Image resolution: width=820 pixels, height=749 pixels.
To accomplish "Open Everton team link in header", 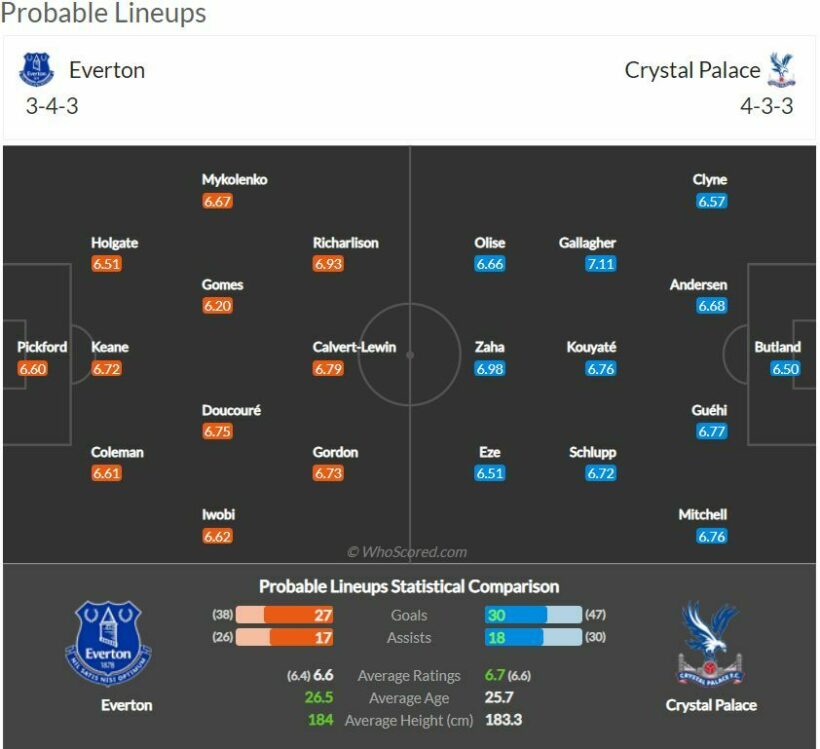I will pos(107,70).
